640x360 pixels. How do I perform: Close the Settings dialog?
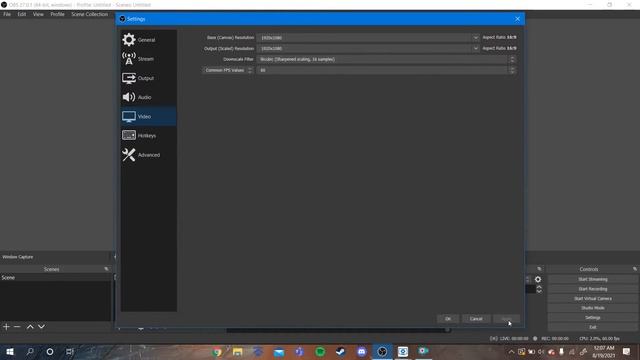click(517, 19)
